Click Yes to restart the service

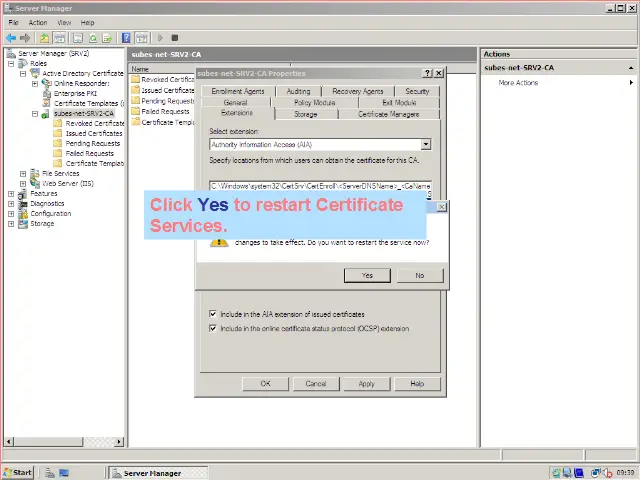tap(367, 275)
